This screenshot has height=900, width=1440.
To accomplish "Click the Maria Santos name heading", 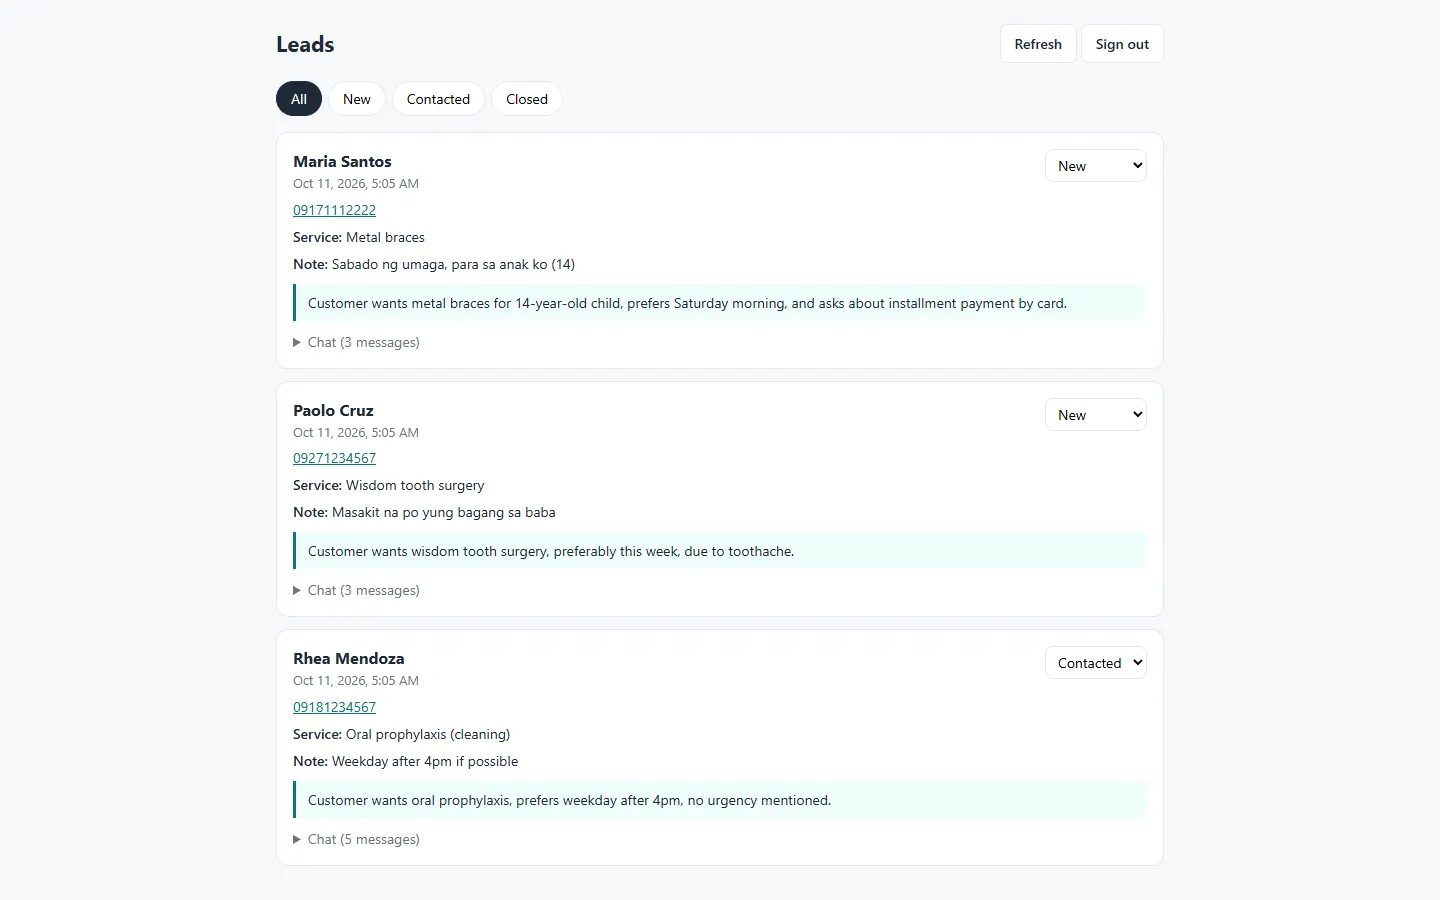I will [342, 161].
